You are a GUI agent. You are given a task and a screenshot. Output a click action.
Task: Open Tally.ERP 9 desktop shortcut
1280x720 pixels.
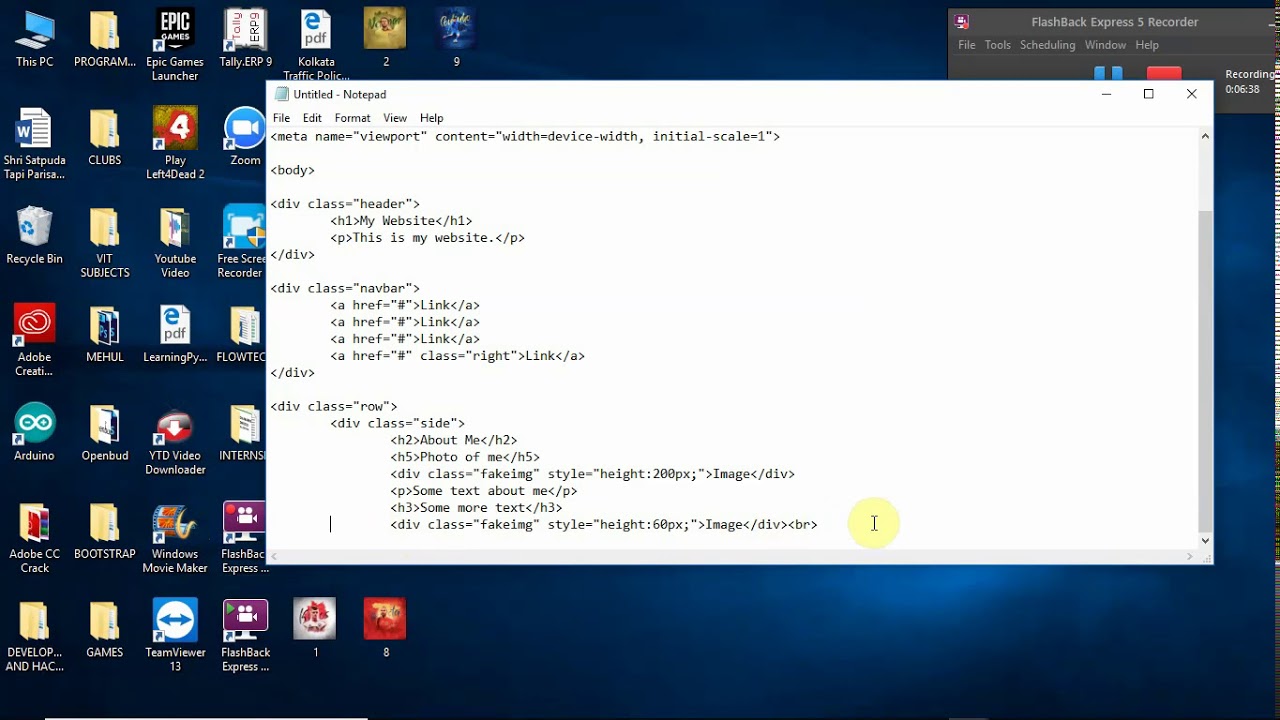point(245,40)
